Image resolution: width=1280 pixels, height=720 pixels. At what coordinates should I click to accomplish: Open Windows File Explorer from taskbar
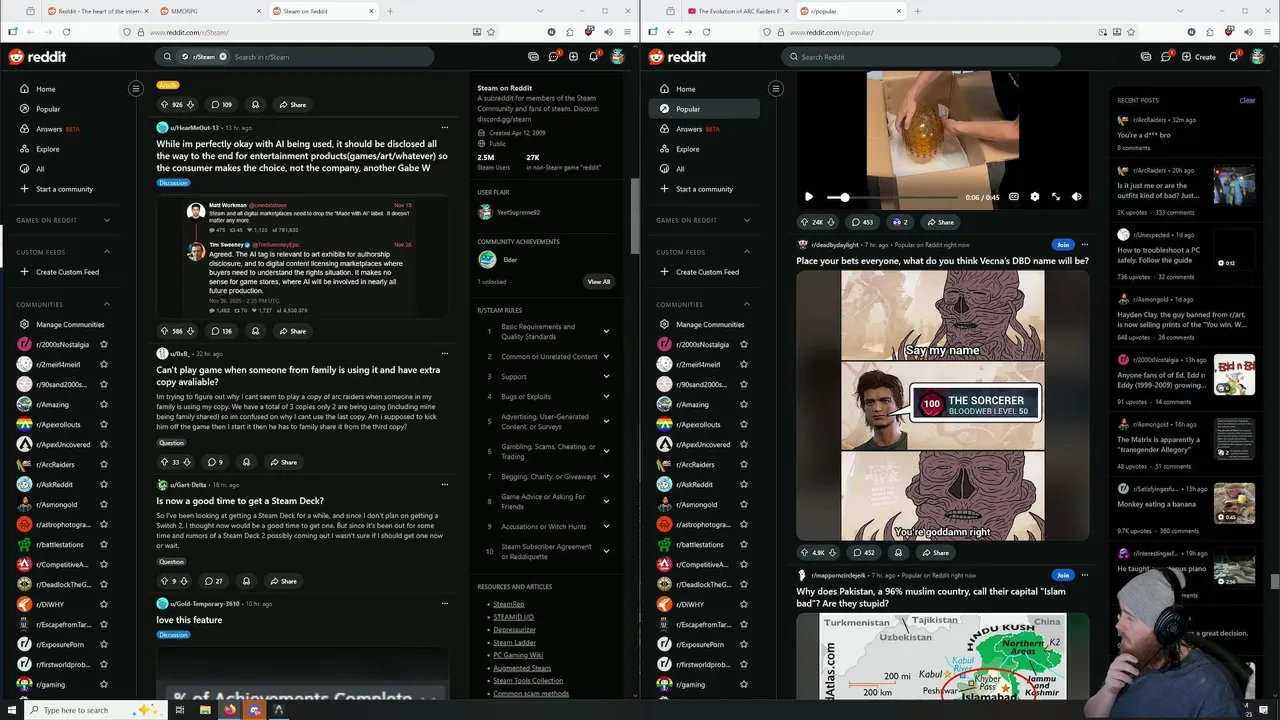tap(205, 709)
